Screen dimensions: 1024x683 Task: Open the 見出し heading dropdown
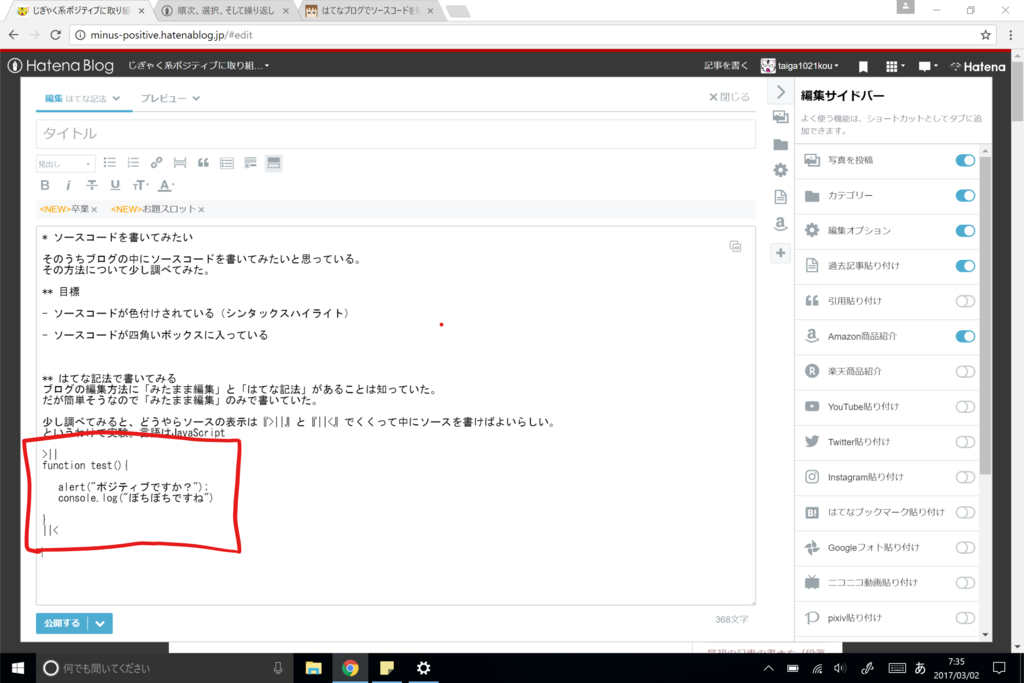point(64,162)
